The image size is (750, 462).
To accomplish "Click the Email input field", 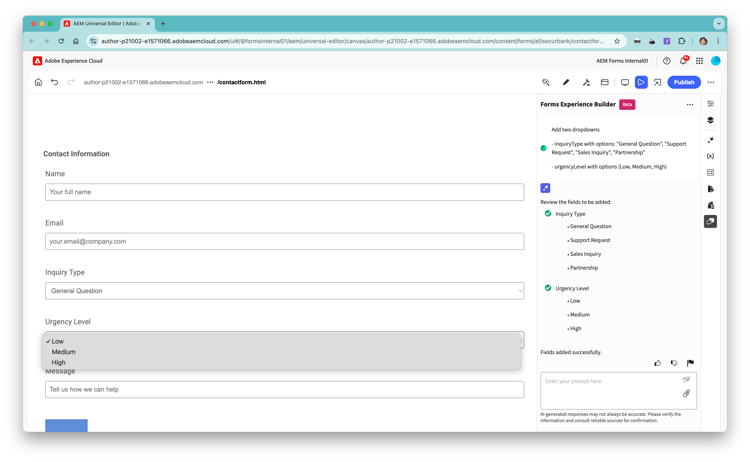I will [x=285, y=242].
